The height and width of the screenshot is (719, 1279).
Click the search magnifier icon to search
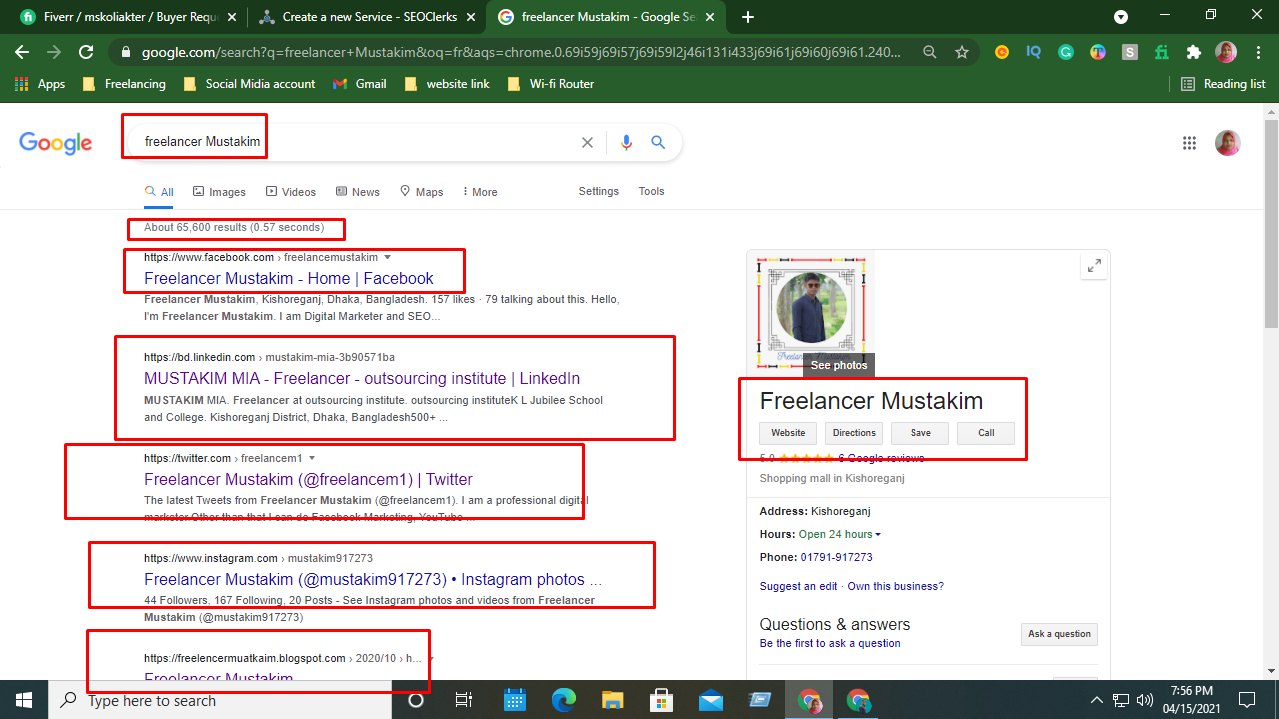(x=658, y=142)
